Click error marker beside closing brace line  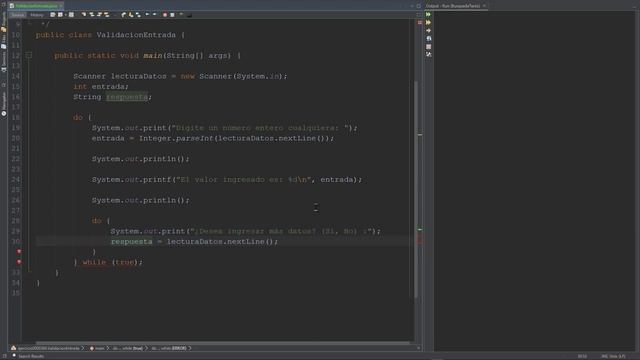(x=19, y=251)
